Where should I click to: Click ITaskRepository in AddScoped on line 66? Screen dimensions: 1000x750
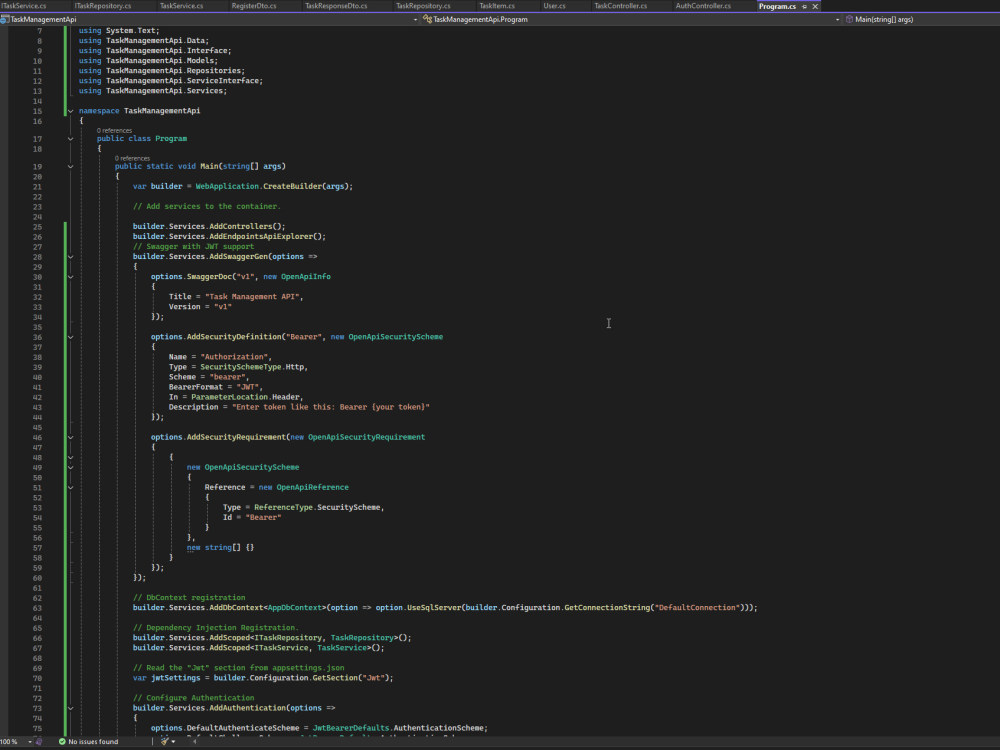[288, 638]
